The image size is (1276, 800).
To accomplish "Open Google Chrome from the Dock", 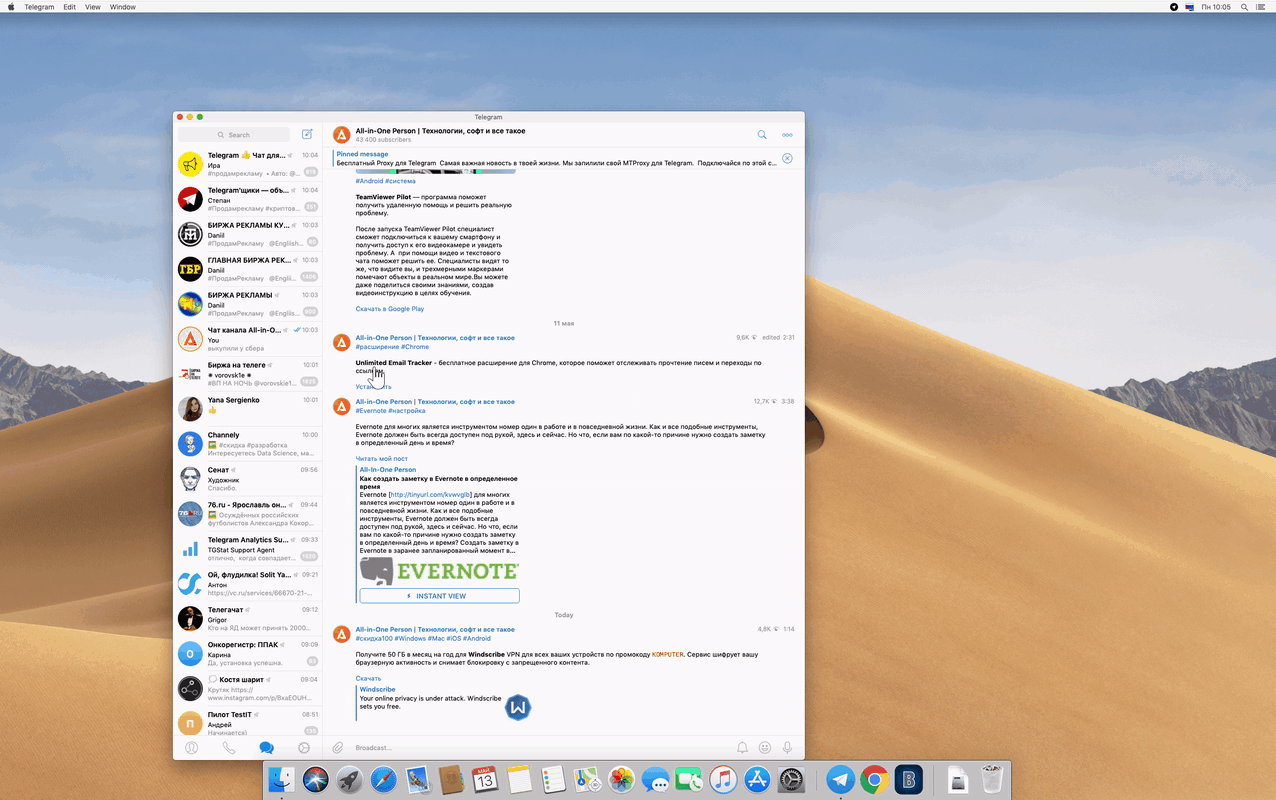I will (x=875, y=780).
